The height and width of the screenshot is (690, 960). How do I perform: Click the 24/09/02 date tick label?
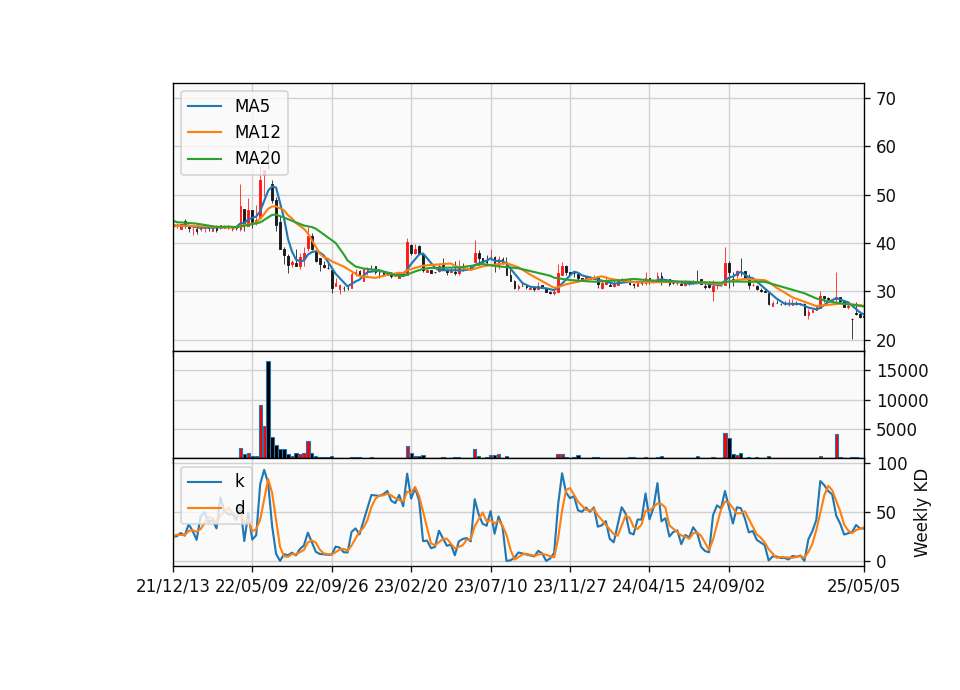pyautogui.click(x=729, y=586)
